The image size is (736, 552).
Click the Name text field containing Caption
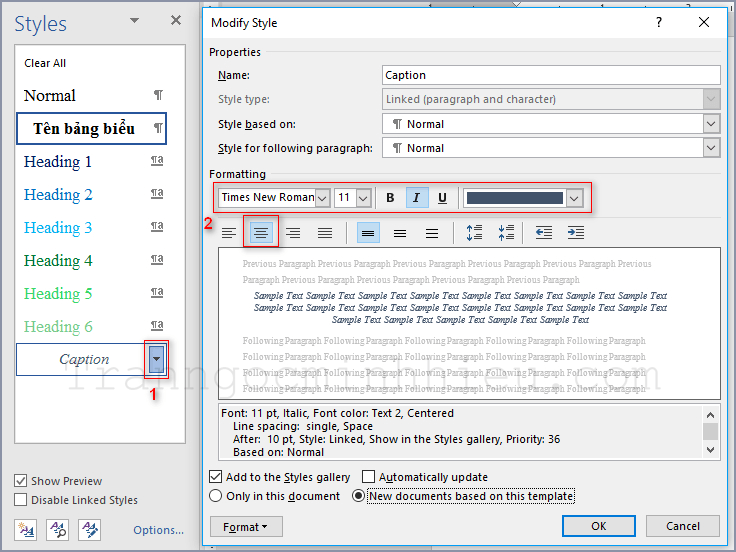tap(551, 75)
